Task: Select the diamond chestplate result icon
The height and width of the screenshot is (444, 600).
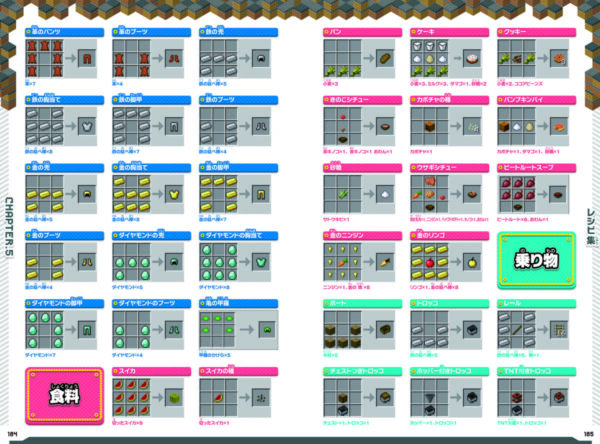Action: 261,262
